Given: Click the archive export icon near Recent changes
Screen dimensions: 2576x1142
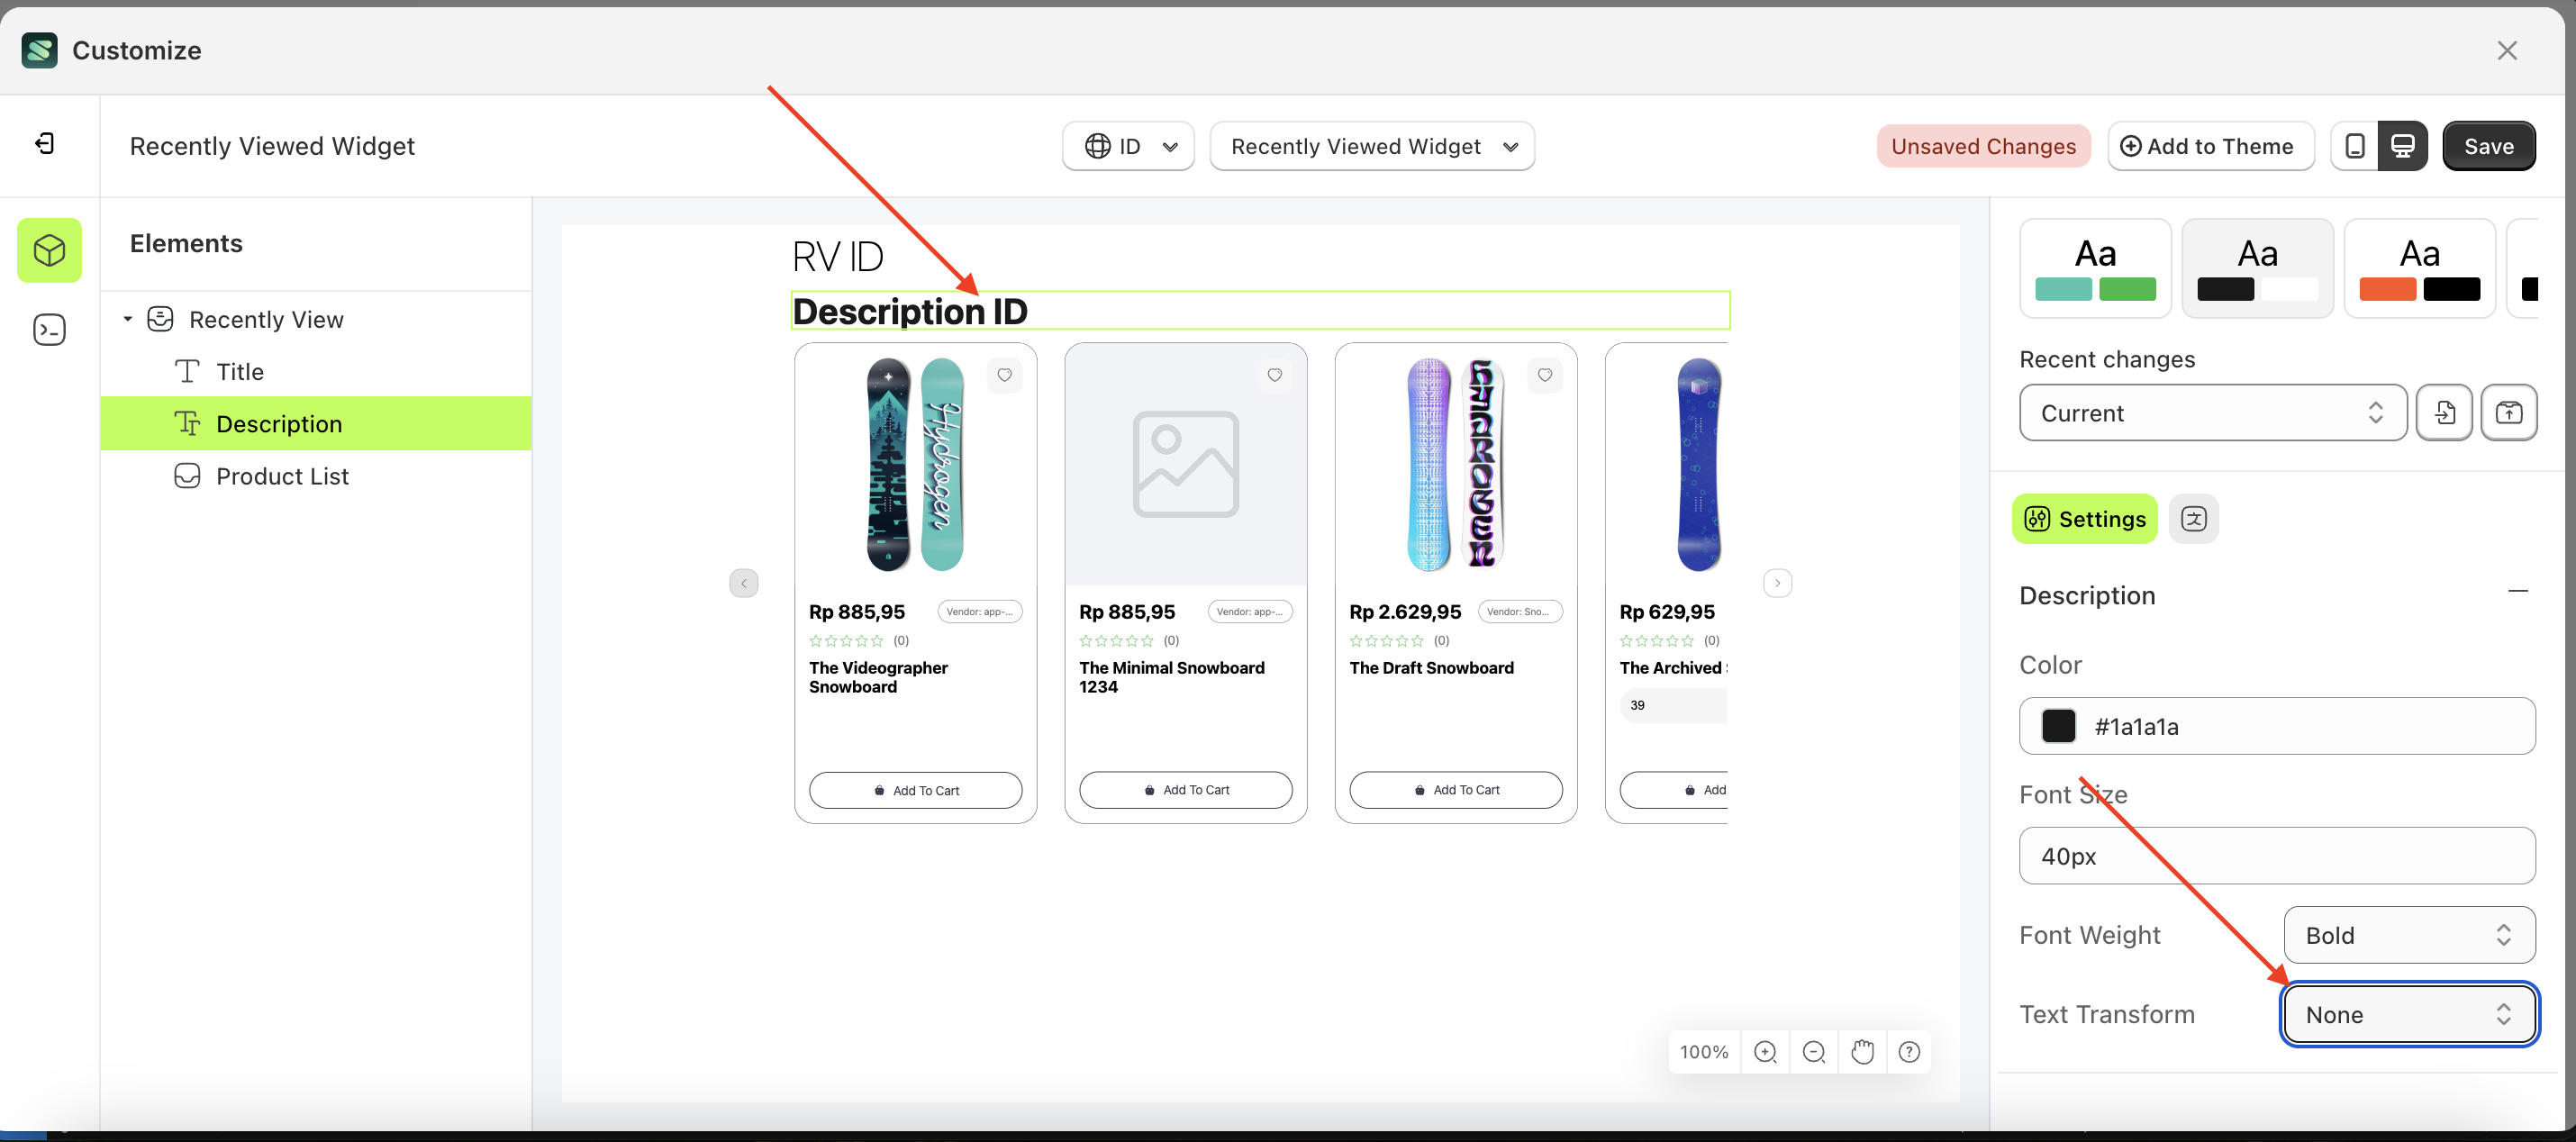Looking at the screenshot, I should 2509,412.
